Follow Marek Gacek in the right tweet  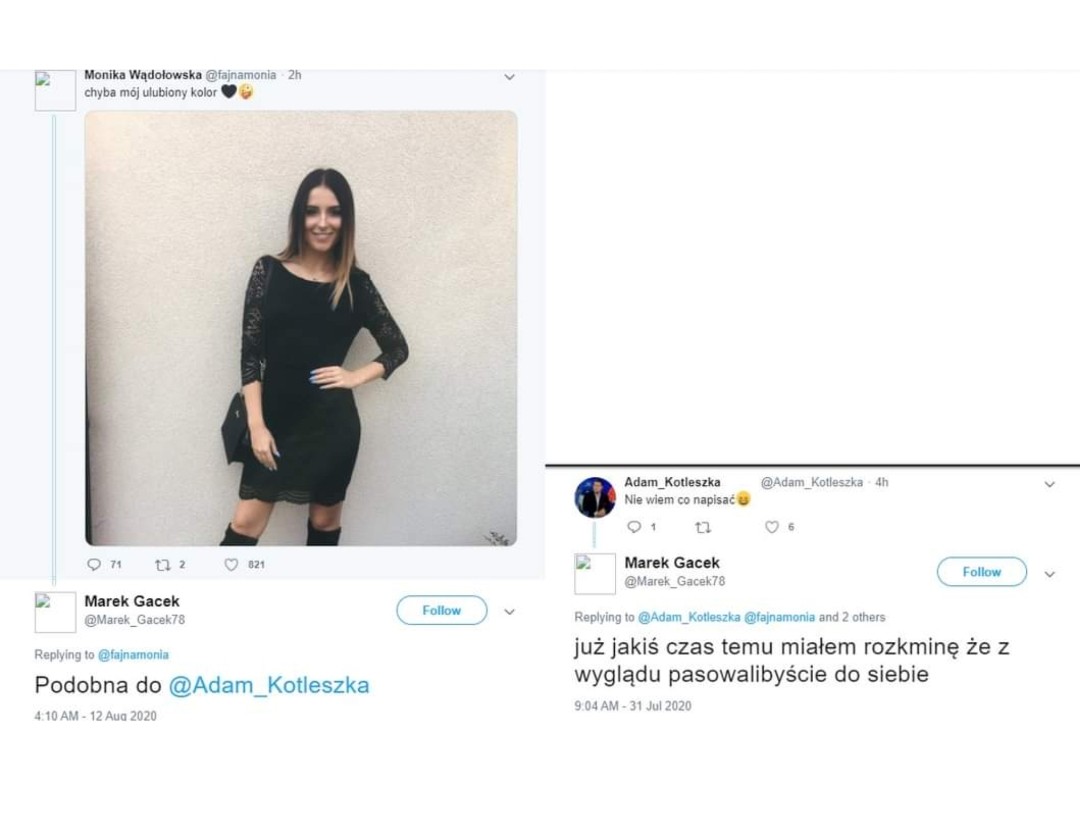click(x=981, y=572)
